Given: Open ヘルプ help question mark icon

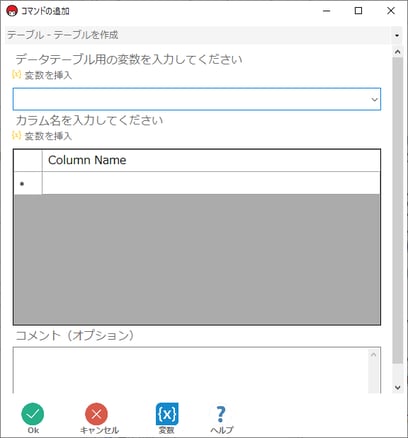Looking at the screenshot, I should pyautogui.click(x=221, y=414).
